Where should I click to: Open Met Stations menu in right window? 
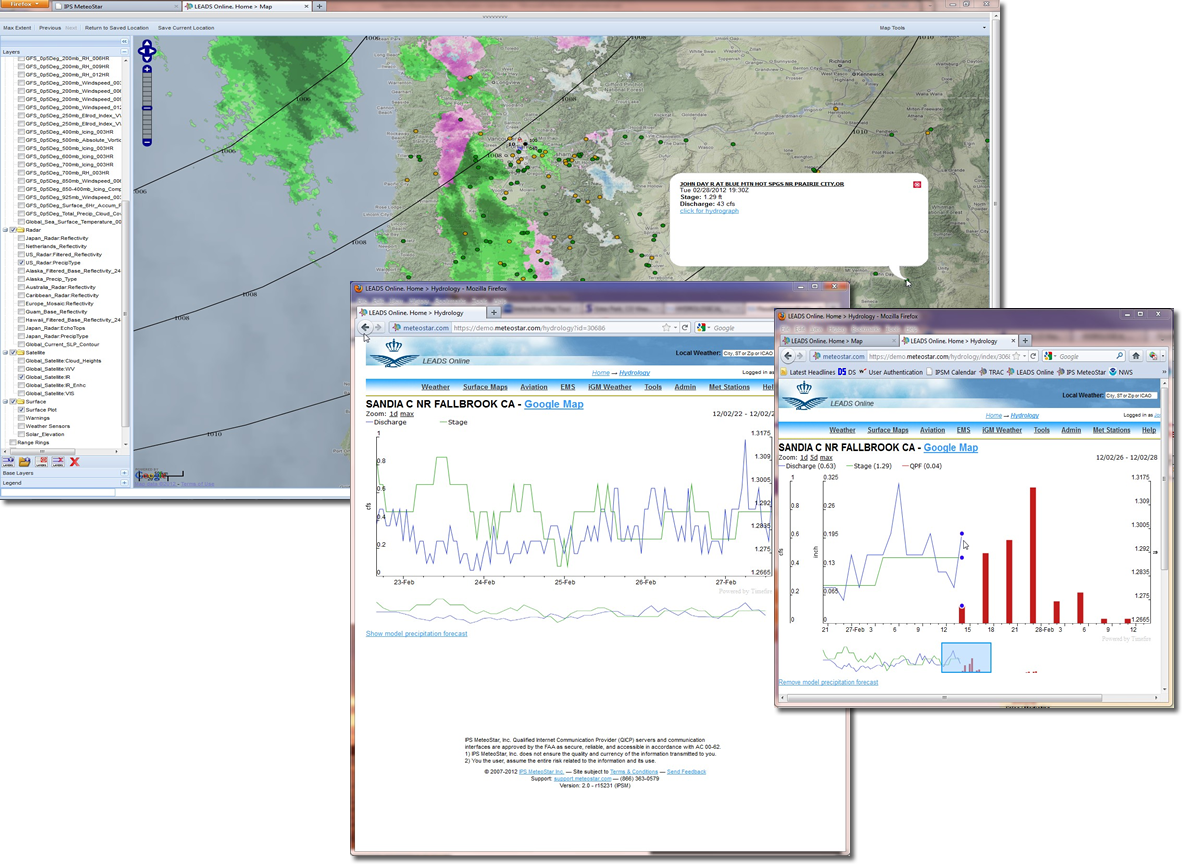[1111, 430]
